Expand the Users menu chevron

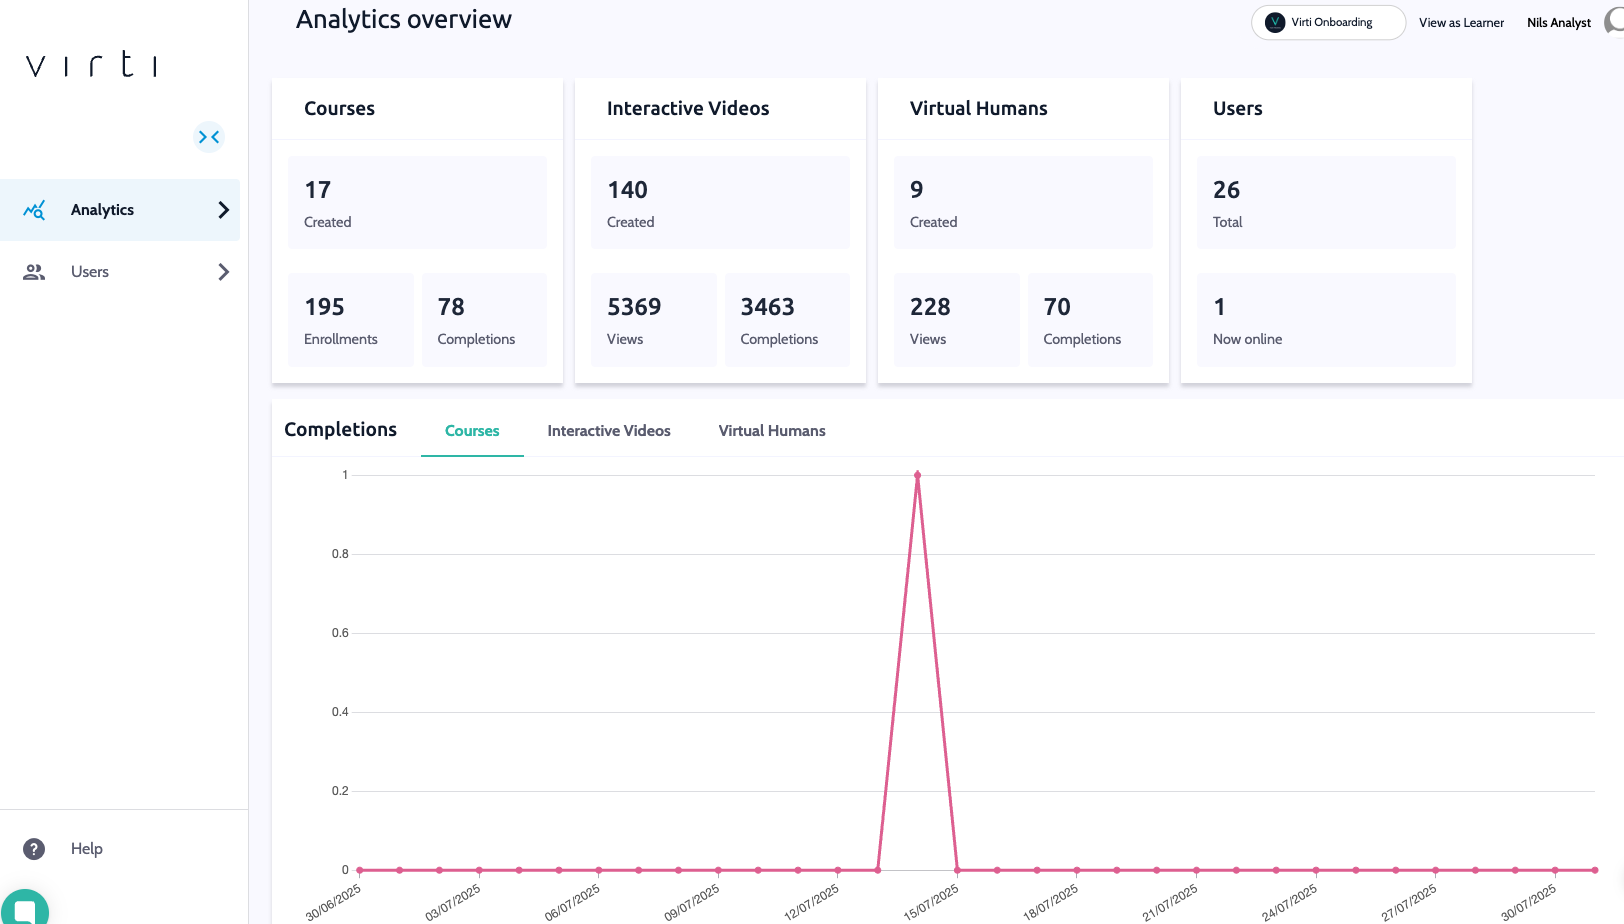click(224, 272)
